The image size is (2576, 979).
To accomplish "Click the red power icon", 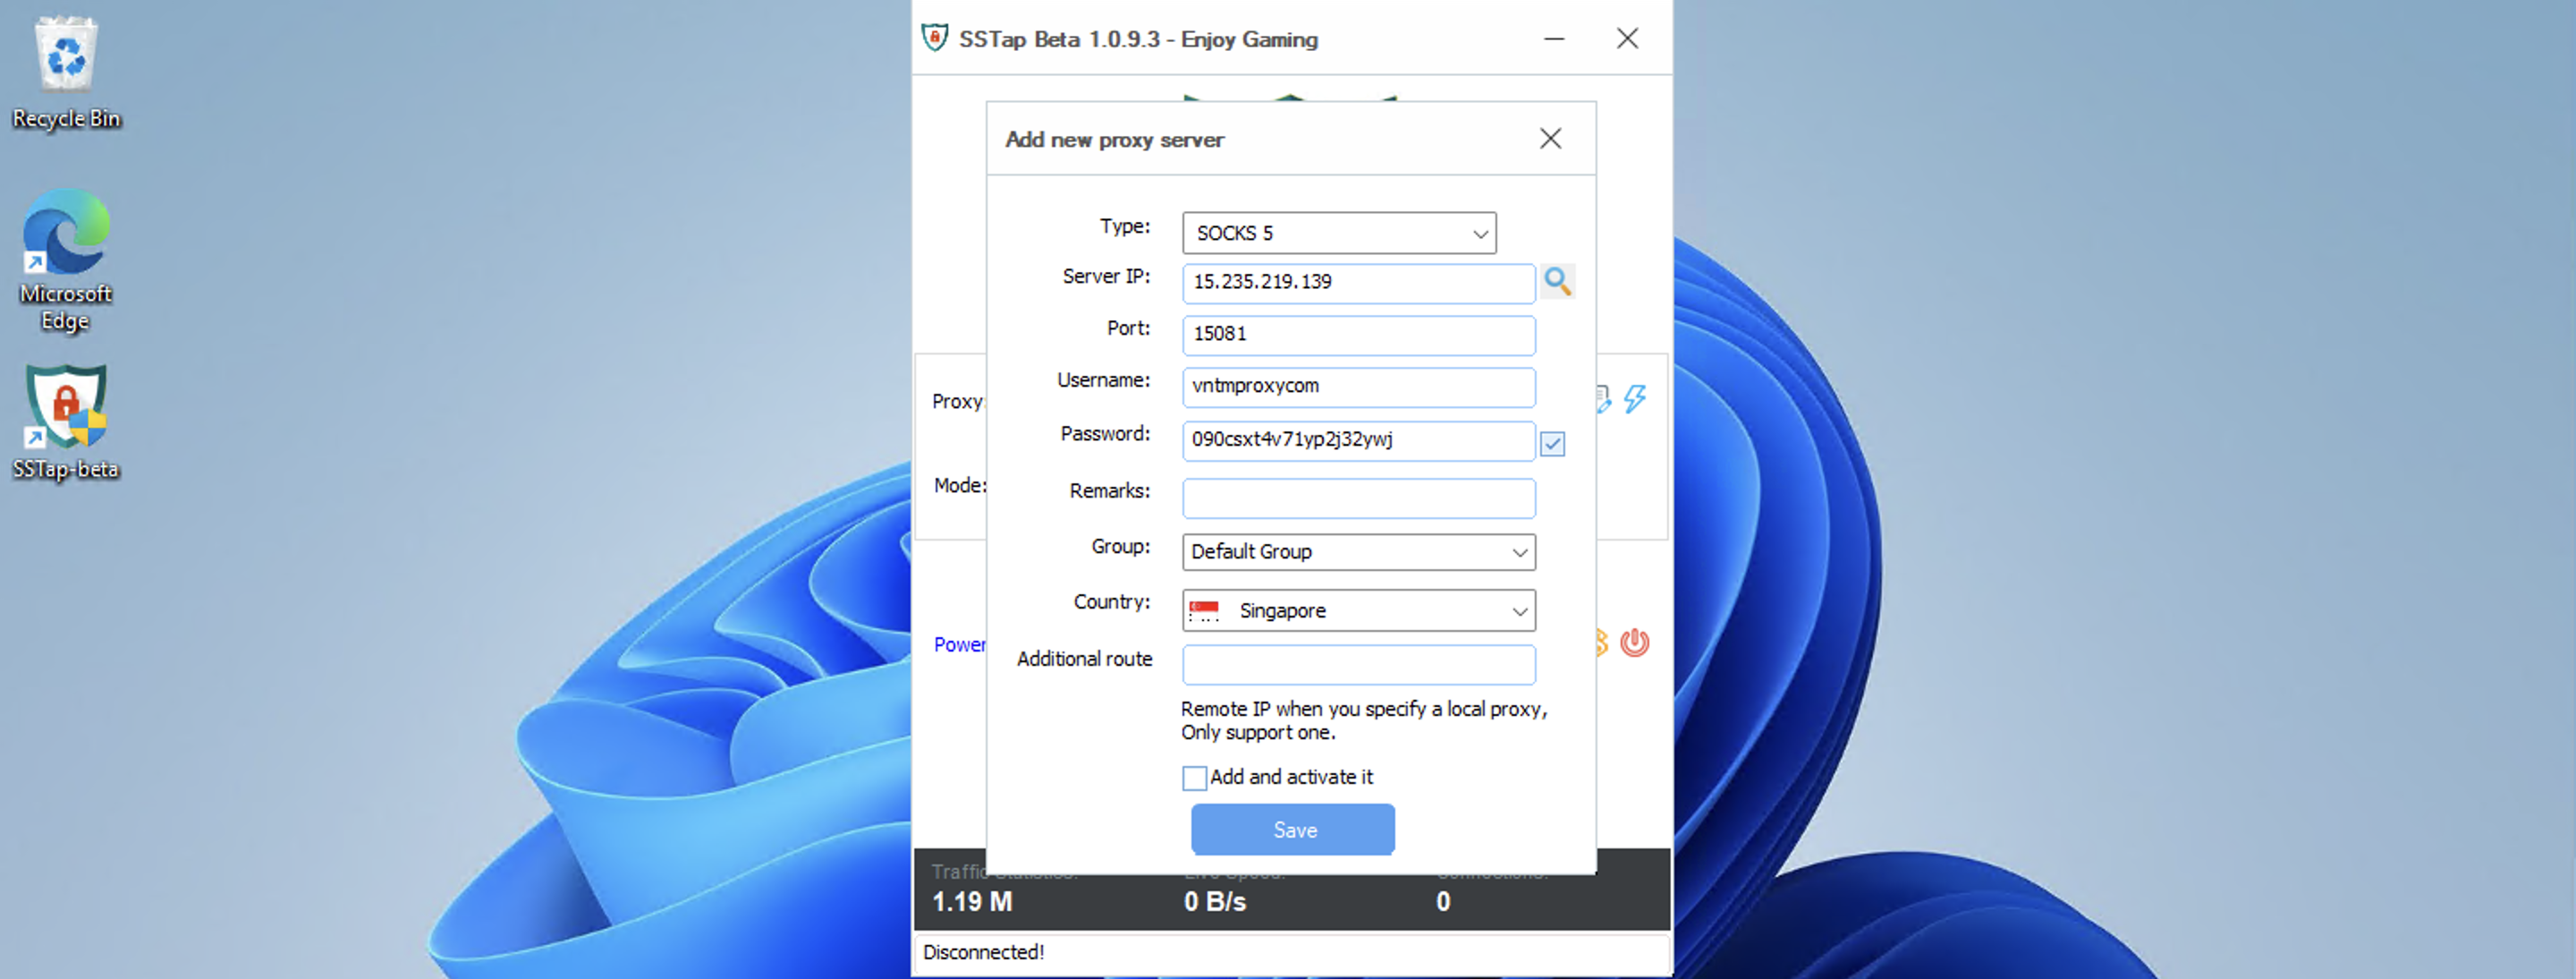I will tap(1634, 642).
